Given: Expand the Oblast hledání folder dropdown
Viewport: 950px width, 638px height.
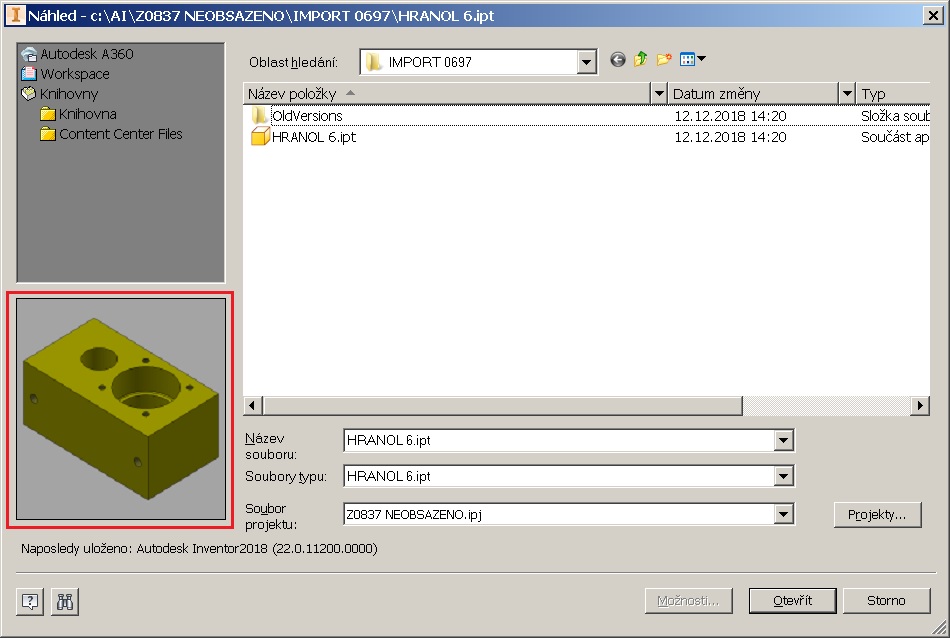Looking at the screenshot, I should coord(586,62).
